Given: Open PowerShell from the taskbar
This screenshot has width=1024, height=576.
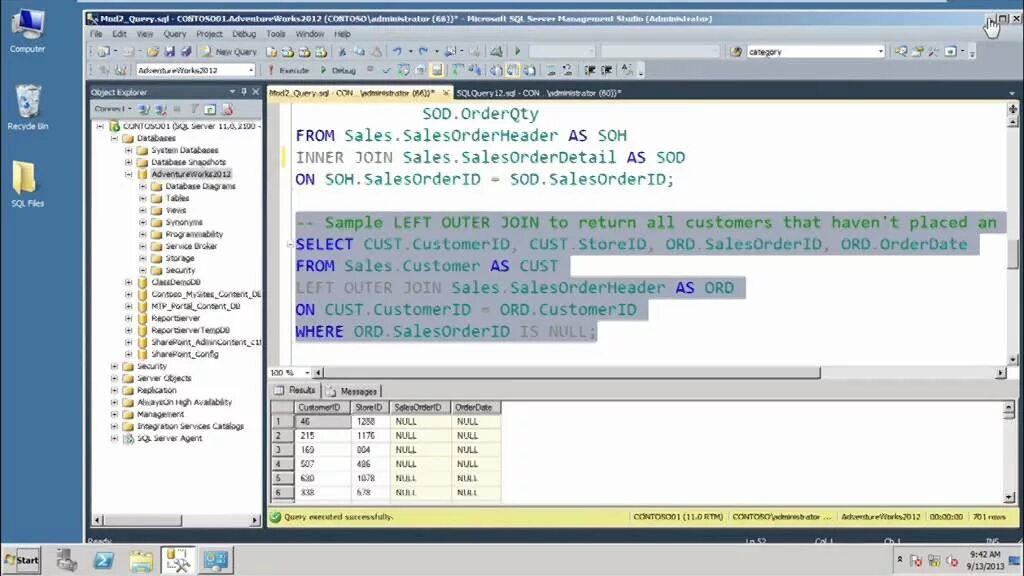Looking at the screenshot, I should coord(103,560).
